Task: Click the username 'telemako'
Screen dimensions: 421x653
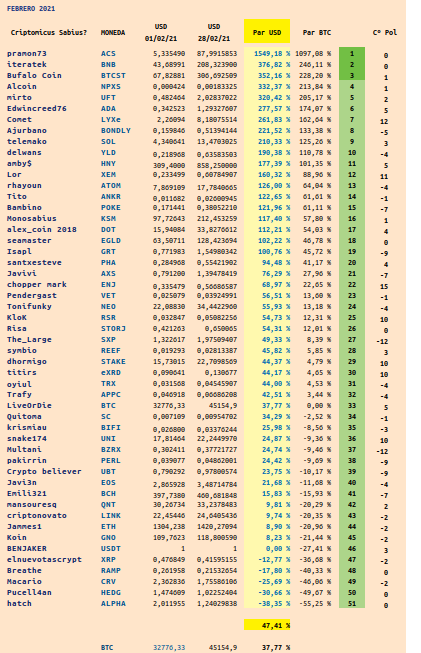Action: pos(27,142)
